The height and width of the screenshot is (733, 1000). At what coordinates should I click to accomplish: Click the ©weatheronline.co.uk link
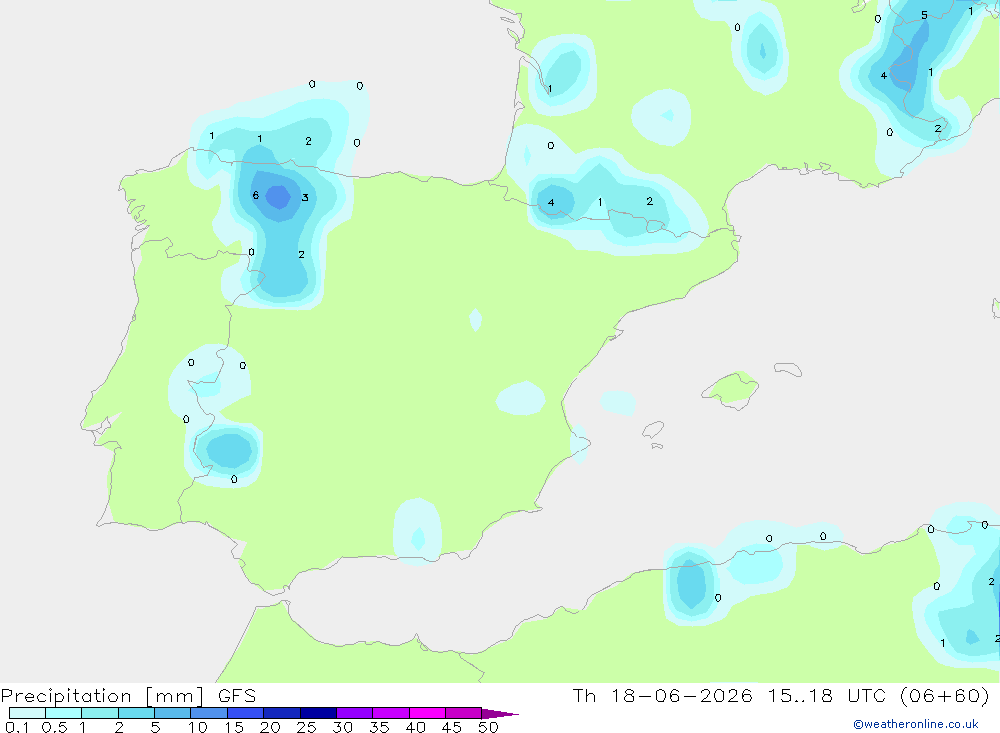(916, 724)
